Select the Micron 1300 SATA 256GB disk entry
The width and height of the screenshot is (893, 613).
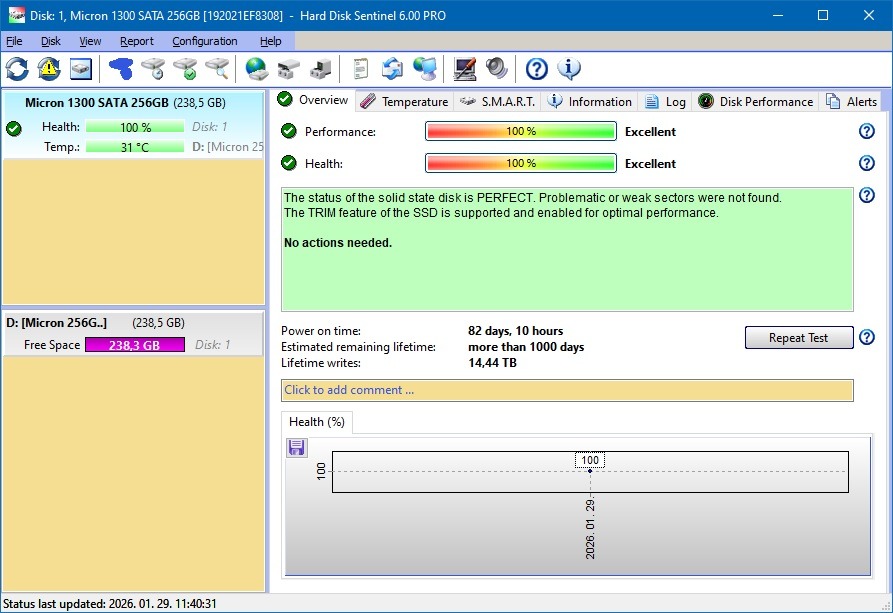pos(133,124)
